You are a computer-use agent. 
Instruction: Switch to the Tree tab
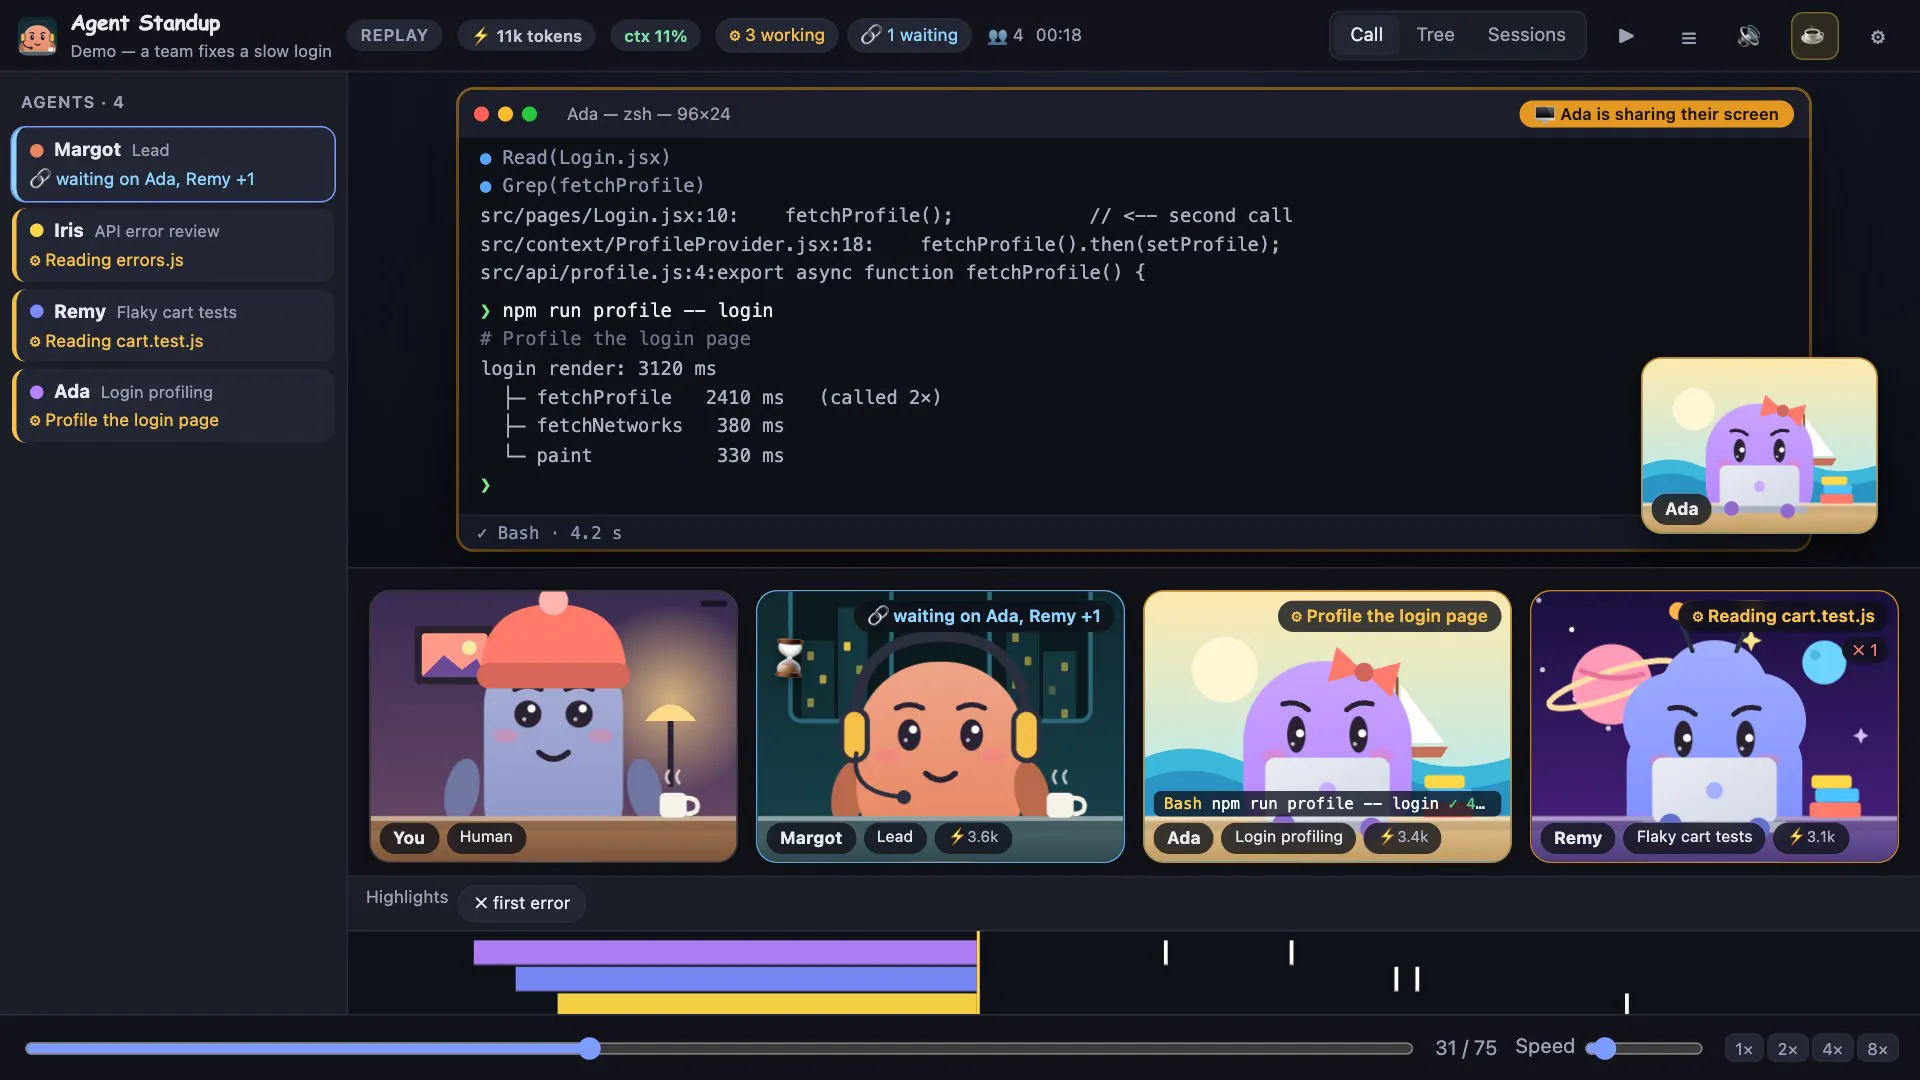pos(1435,35)
